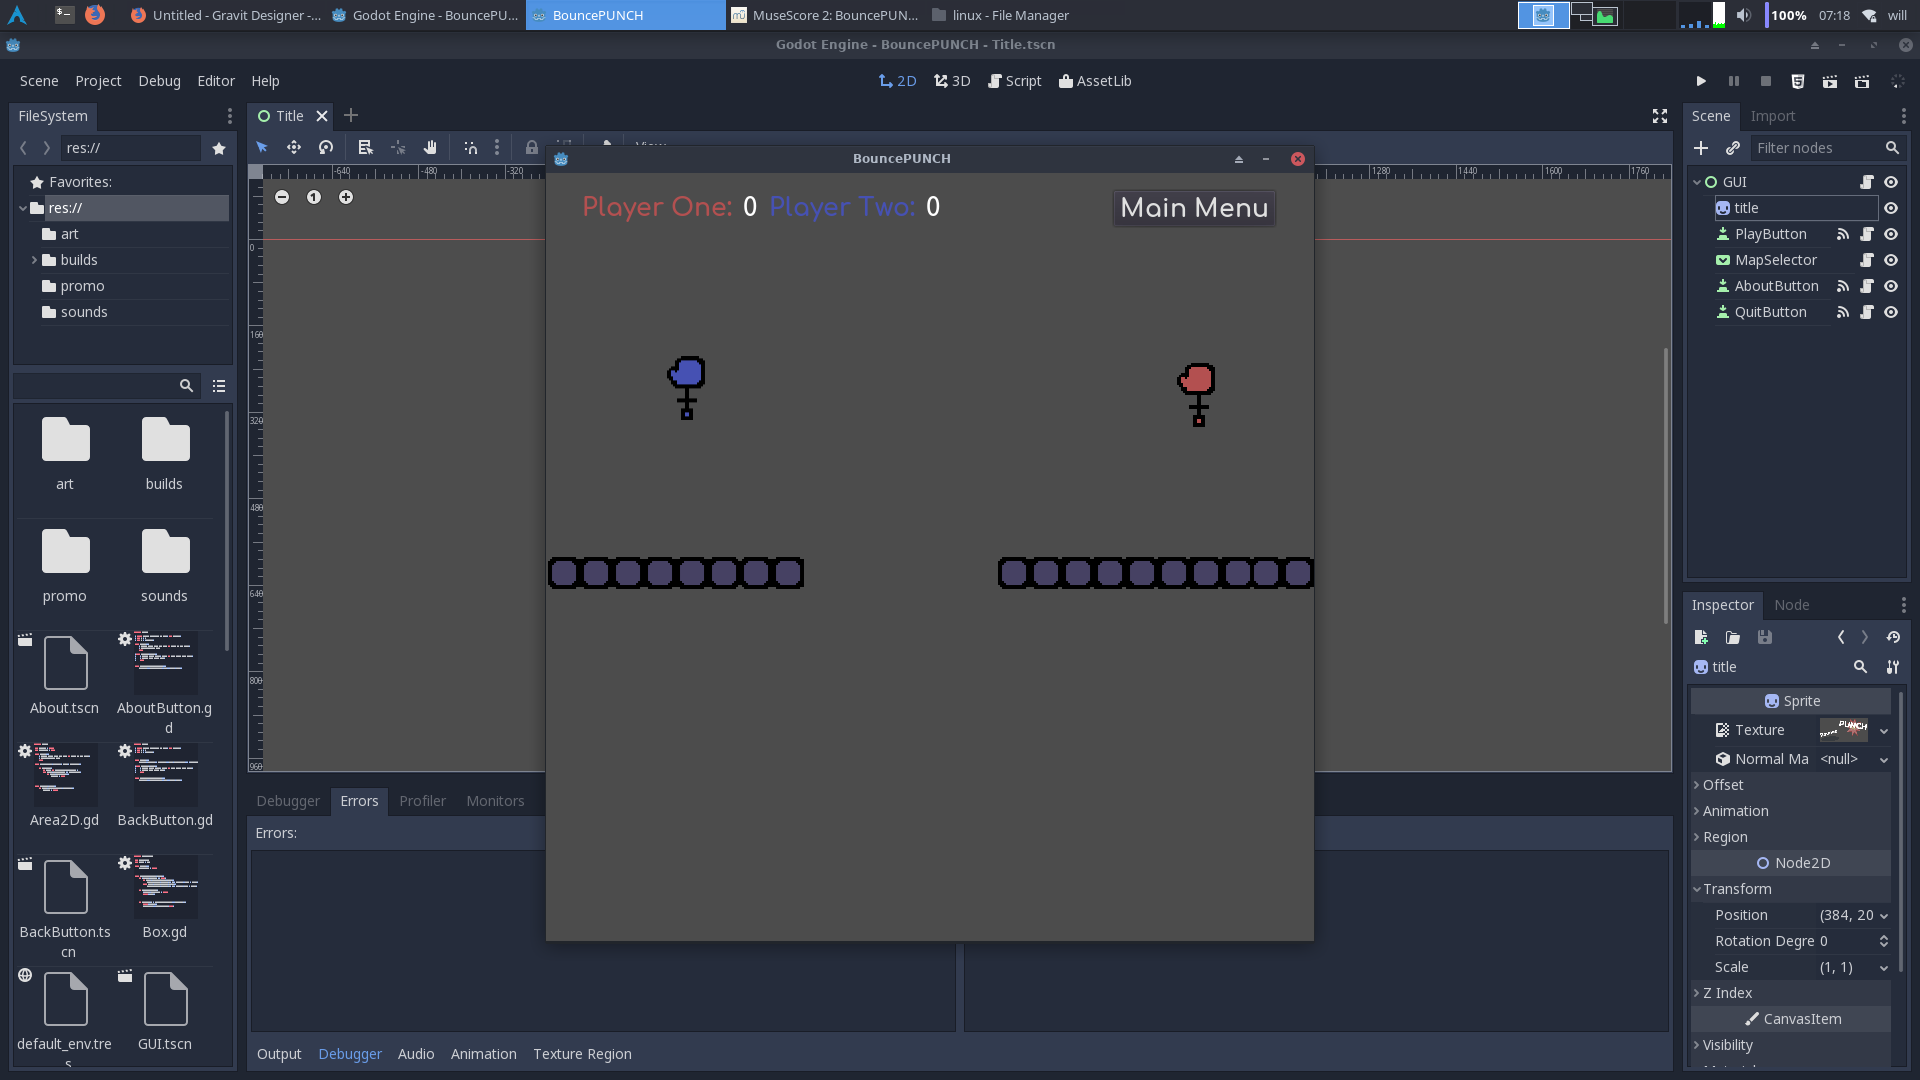Switch to the Node tab

(1791, 605)
